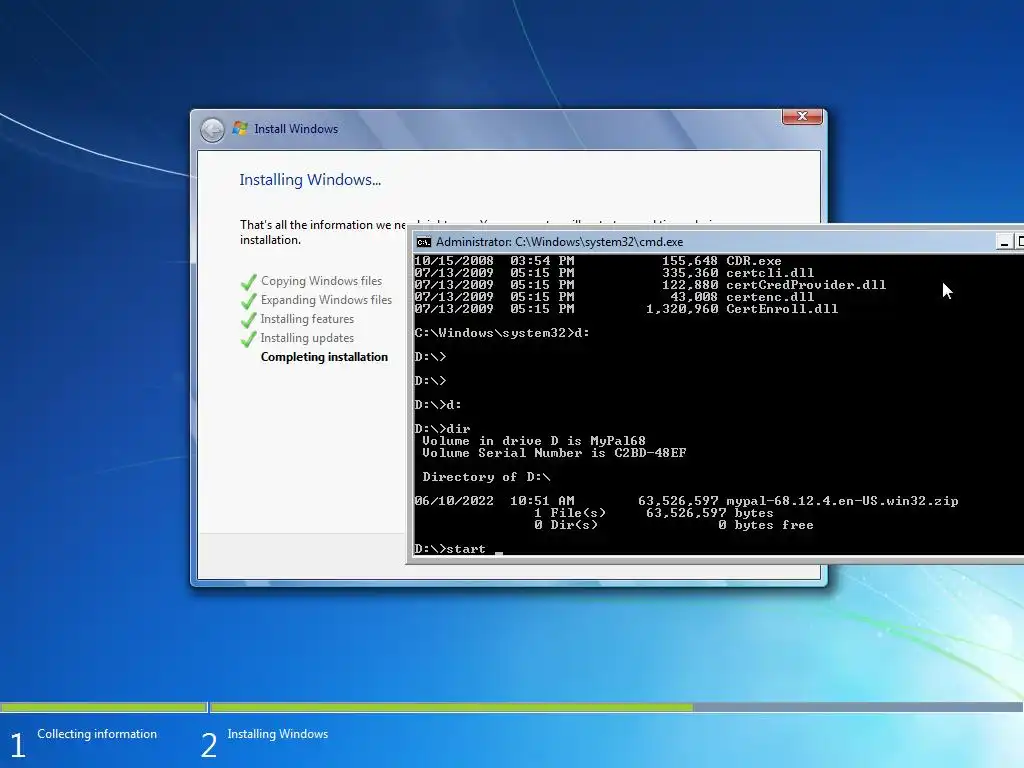Click the 'Installing Windows...' heading
1024x768 pixels.
point(310,180)
